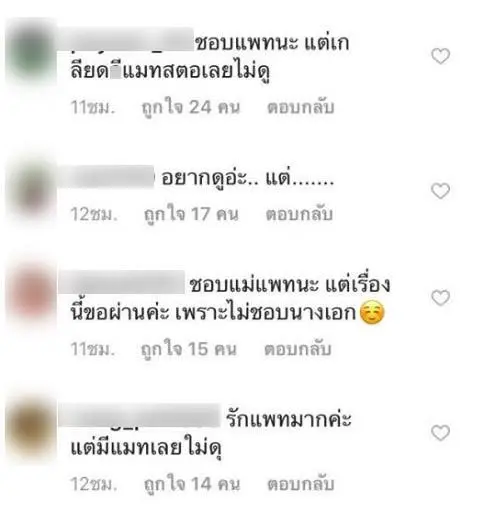
Task: View who liked the 15-likes comment
Action: 189,349
